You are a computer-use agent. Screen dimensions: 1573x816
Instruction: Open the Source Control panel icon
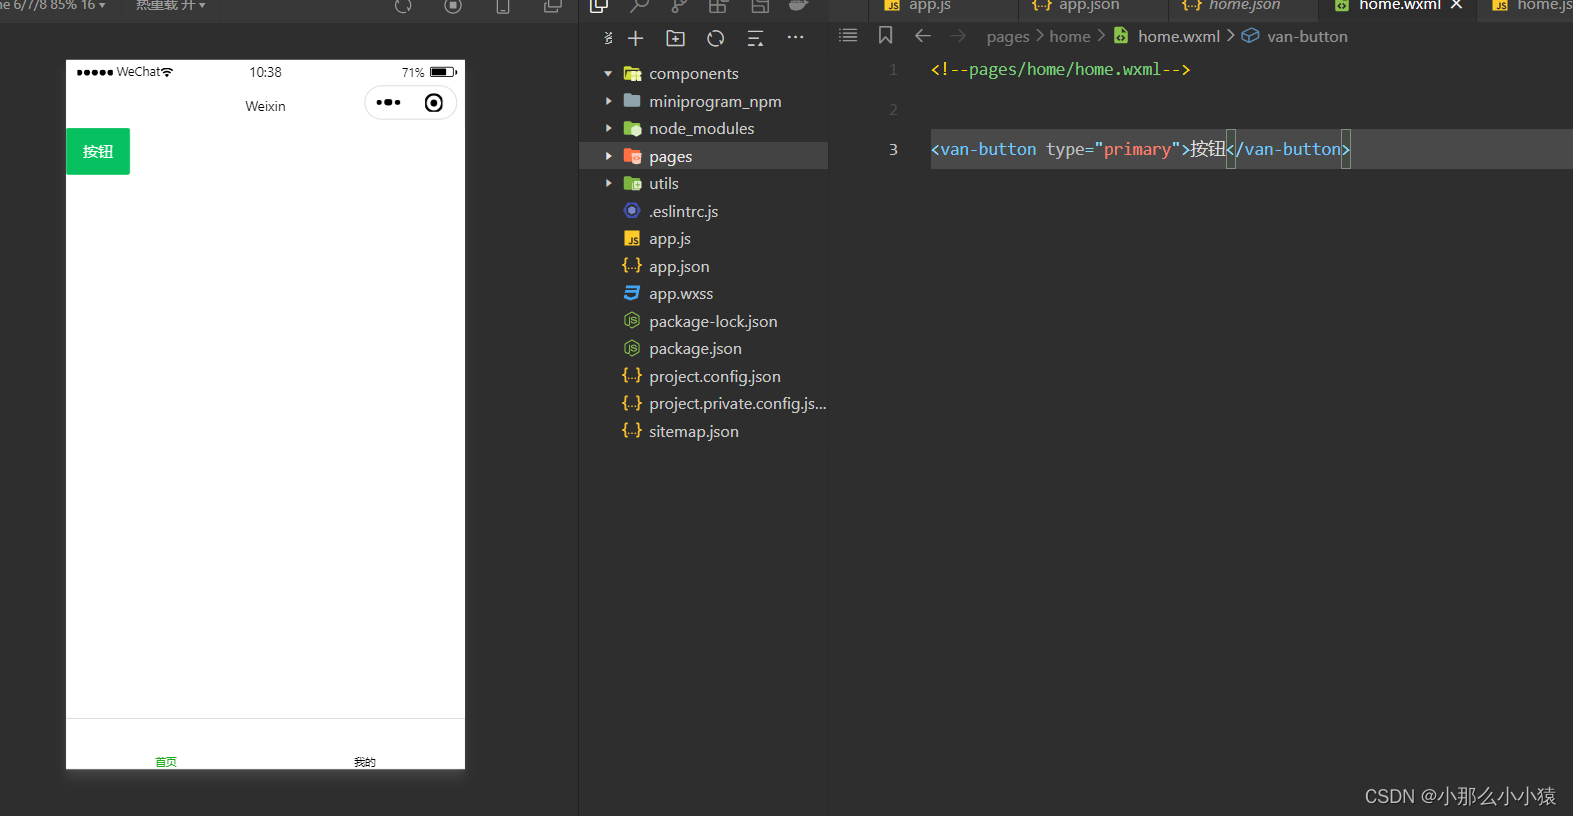coord(679,6)
